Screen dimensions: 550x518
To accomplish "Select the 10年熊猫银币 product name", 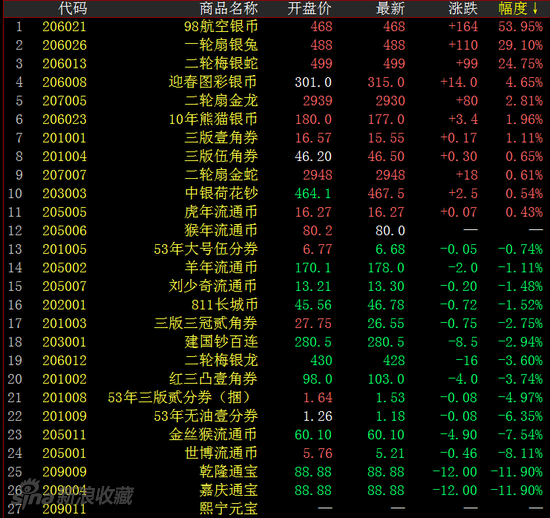I will click(213, 120).
